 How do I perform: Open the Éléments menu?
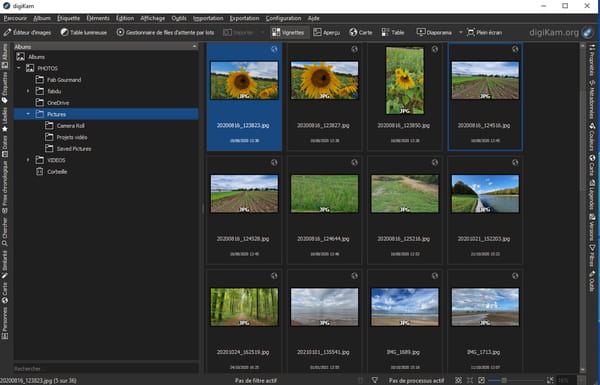[98, 18]
